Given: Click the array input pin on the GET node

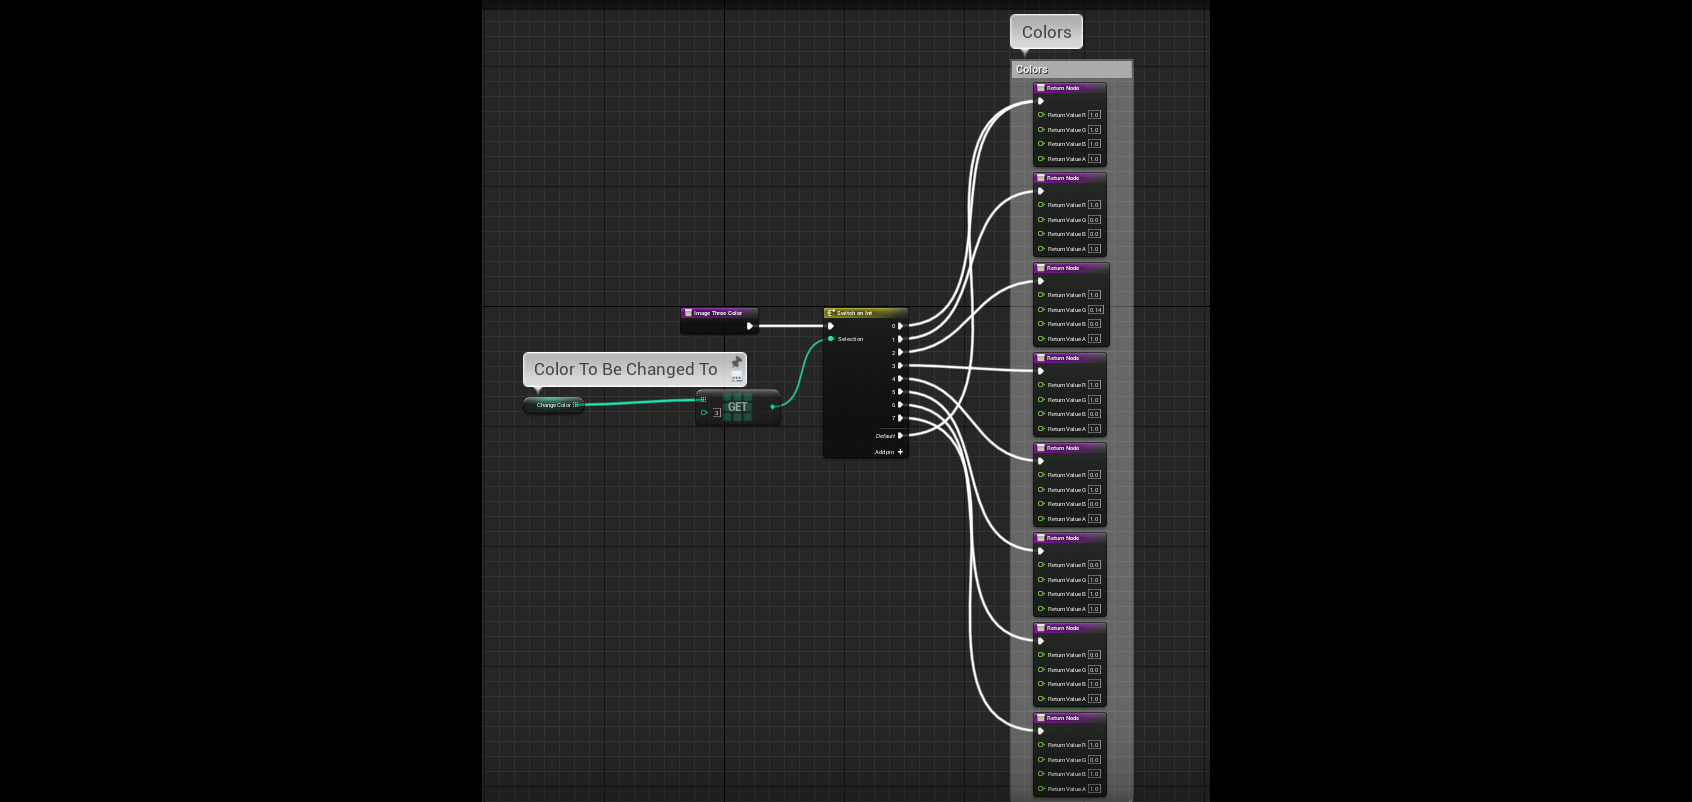Looking at the screenshot, I should (703, 400).
